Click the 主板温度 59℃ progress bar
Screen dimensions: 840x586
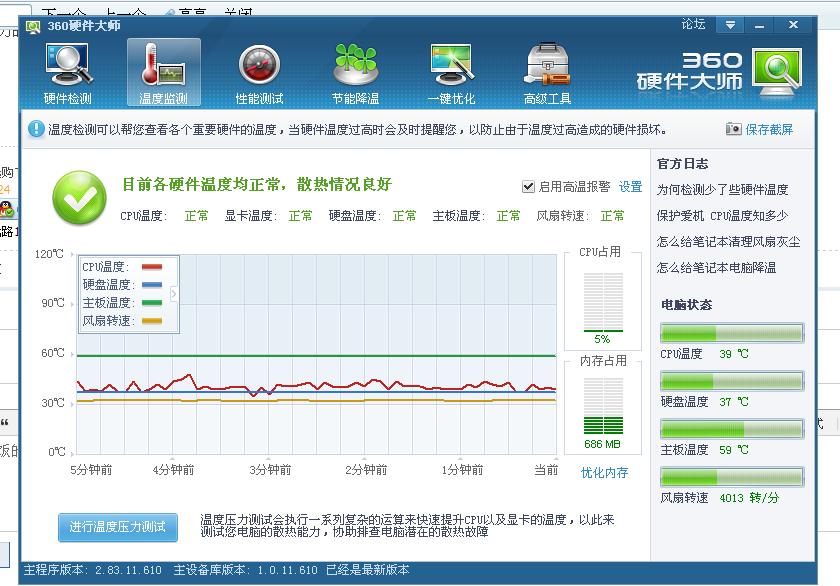732,429
